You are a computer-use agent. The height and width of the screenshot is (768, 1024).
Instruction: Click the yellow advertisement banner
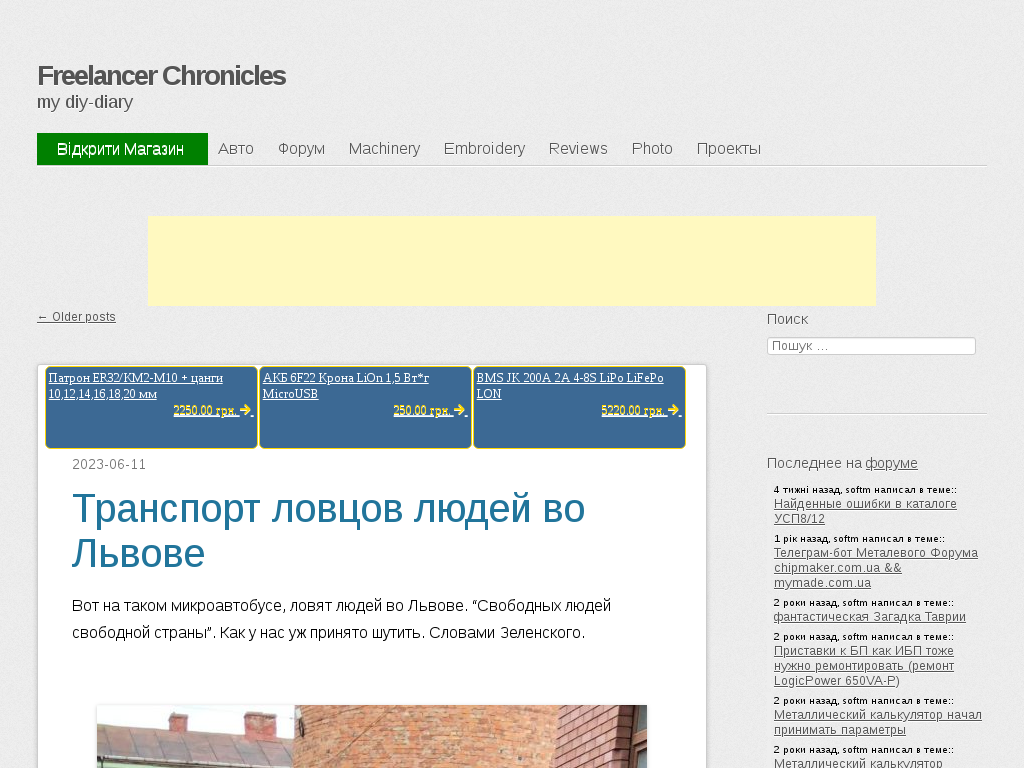point(512,261)
